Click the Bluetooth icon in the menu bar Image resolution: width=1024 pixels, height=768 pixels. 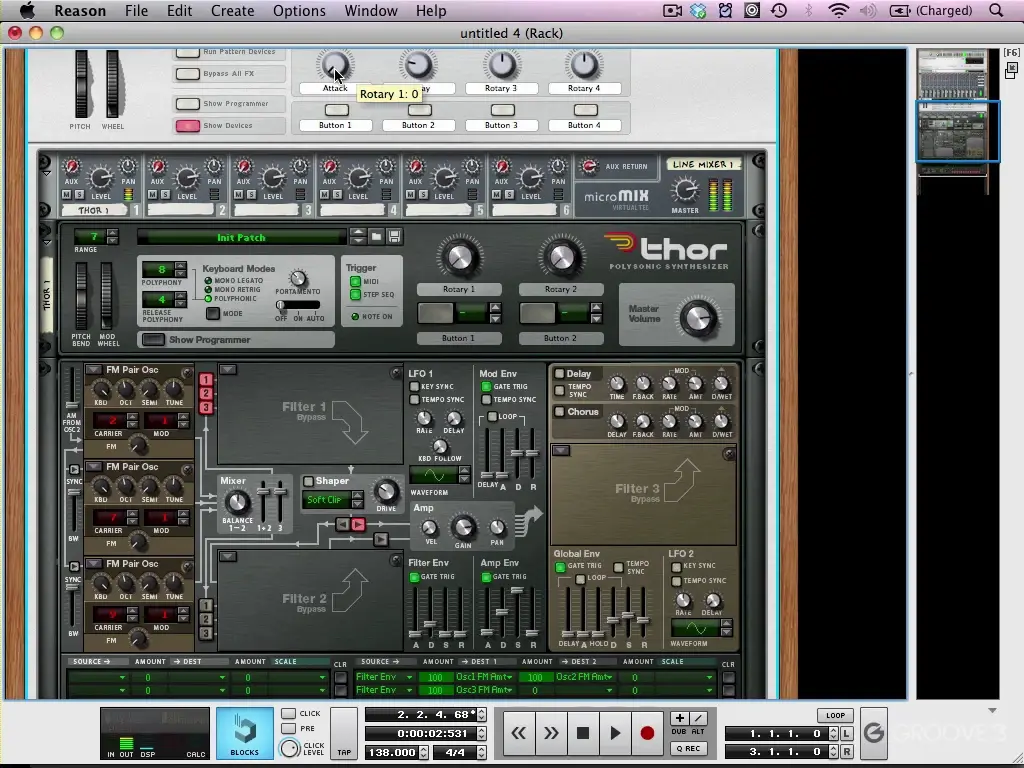click(x=808, y=10)
